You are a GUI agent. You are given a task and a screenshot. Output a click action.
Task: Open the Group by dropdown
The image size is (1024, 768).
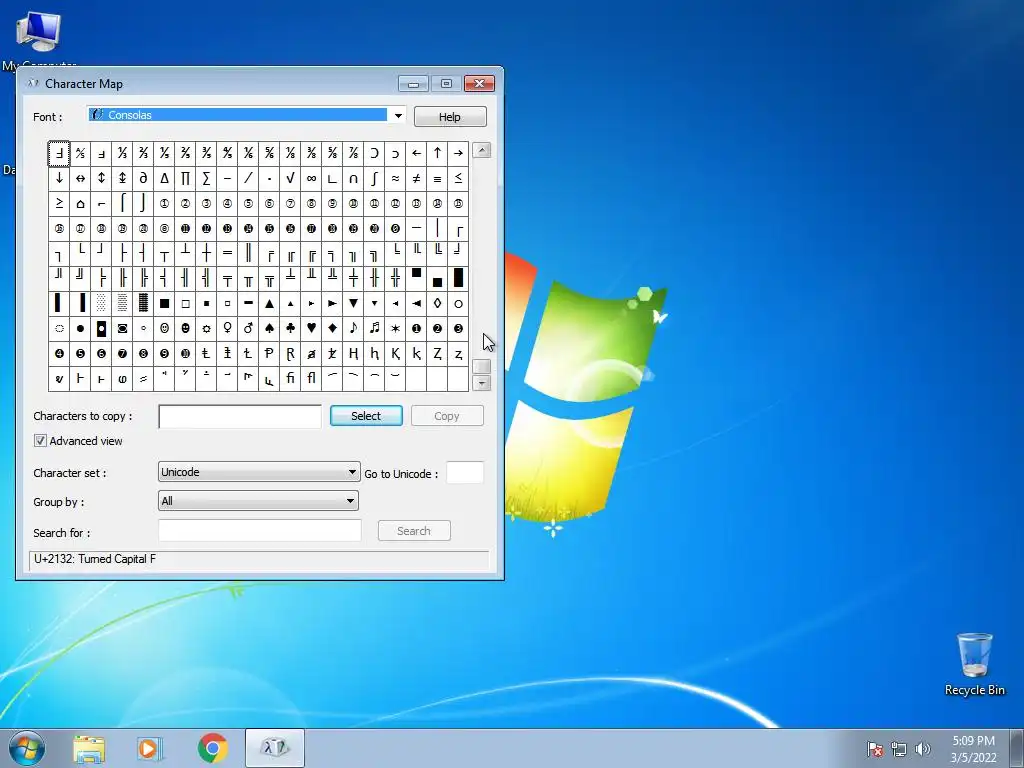pos(259,501)
